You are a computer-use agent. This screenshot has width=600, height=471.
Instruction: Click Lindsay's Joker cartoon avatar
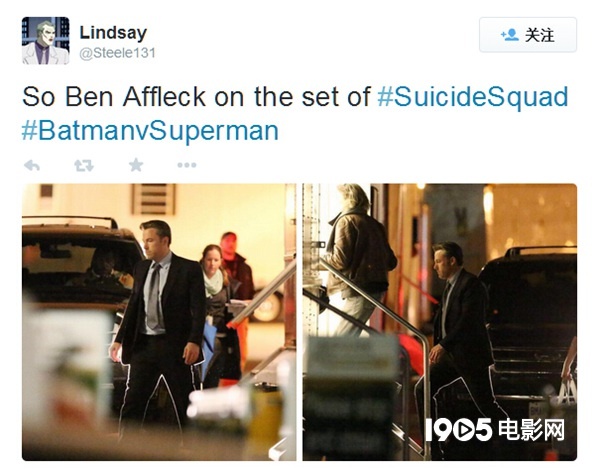pos(46,41)
